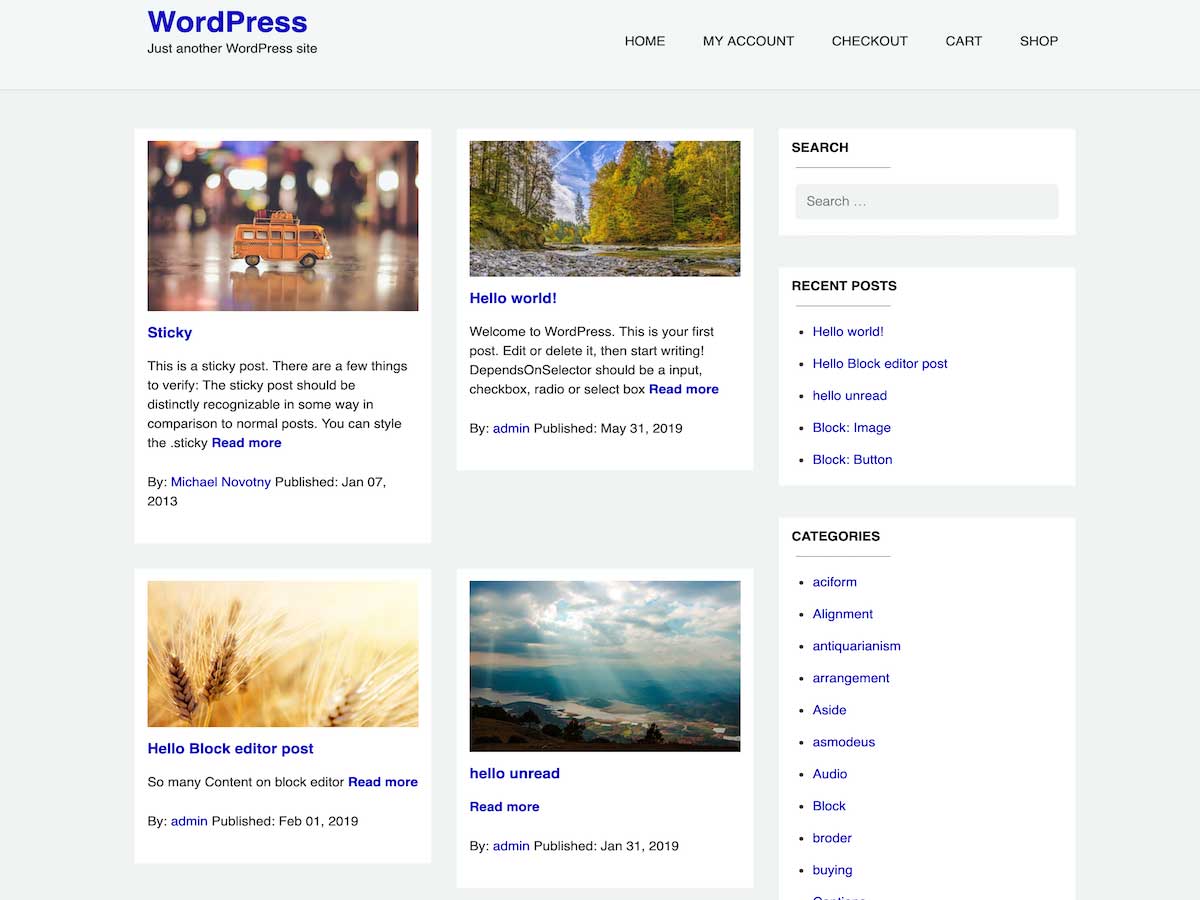This screenshot has width=1200, height=900.
Task: Go to My Account page
Action: point(748,41)
